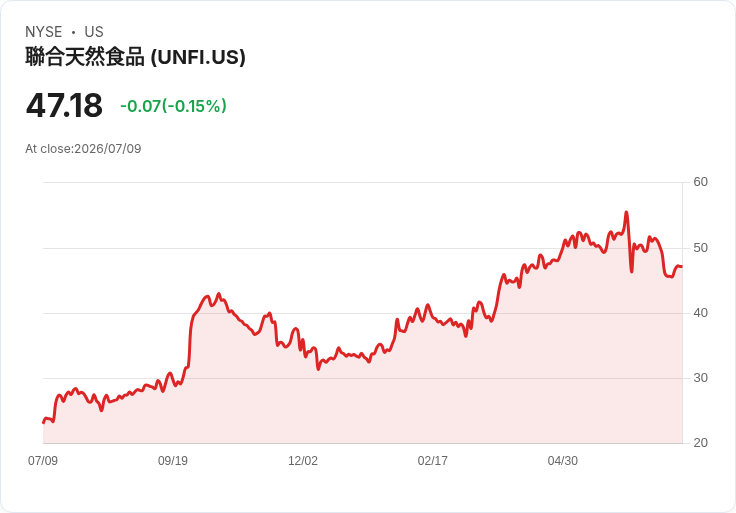Click the 30 y-axis price label
Image resolution: width=736 pixels, height=513 pixels.
[700, 378]
